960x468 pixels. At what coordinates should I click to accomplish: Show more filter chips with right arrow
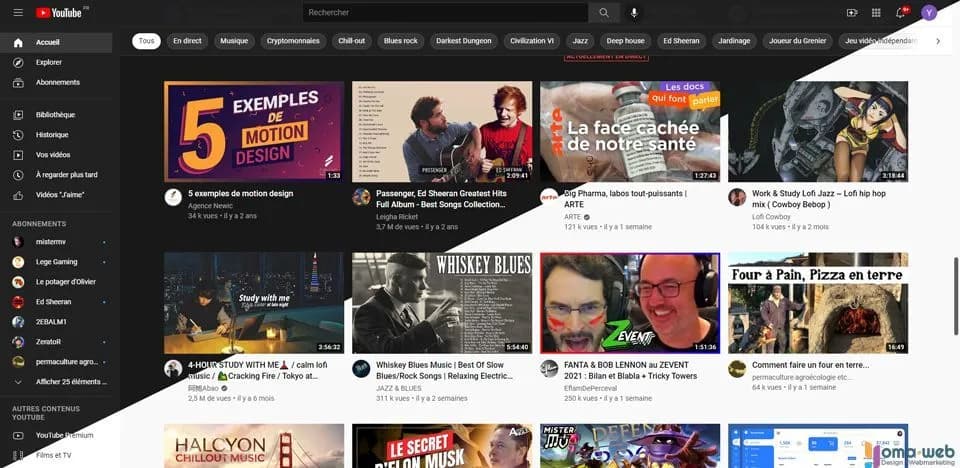[x=937, y=41]
